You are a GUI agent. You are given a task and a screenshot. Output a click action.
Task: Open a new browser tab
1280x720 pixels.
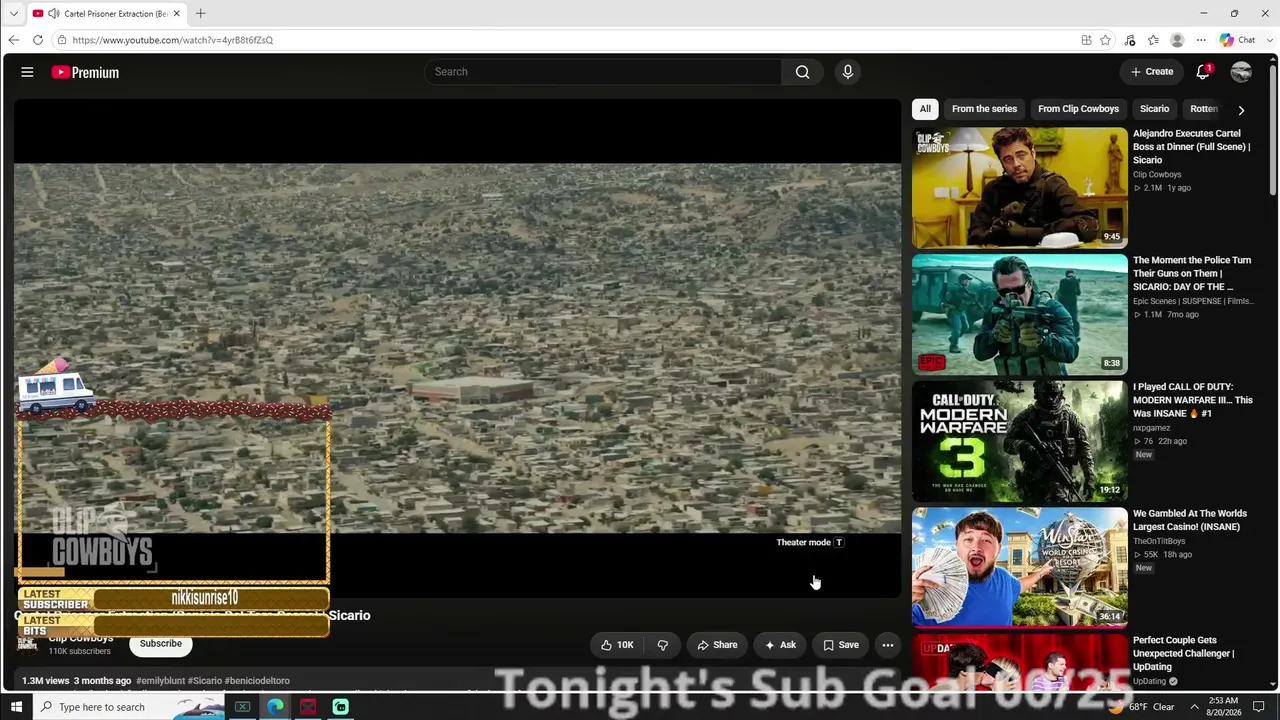200,13
